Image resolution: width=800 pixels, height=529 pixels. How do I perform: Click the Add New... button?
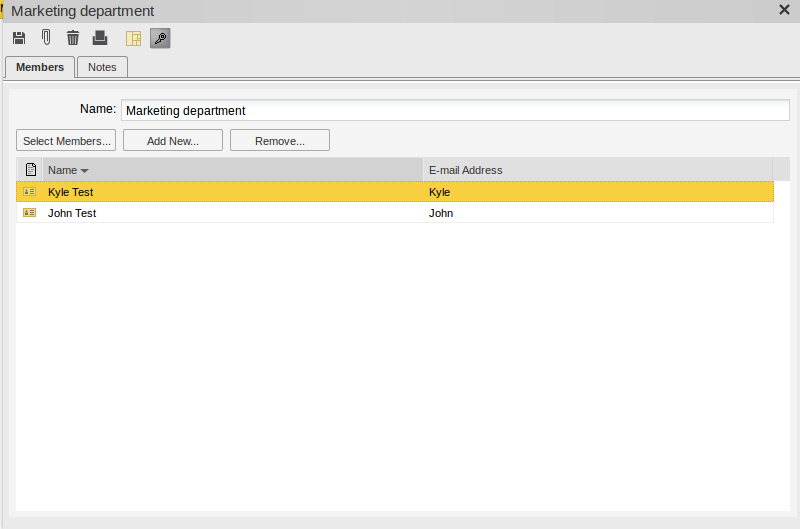pos(173,140)
